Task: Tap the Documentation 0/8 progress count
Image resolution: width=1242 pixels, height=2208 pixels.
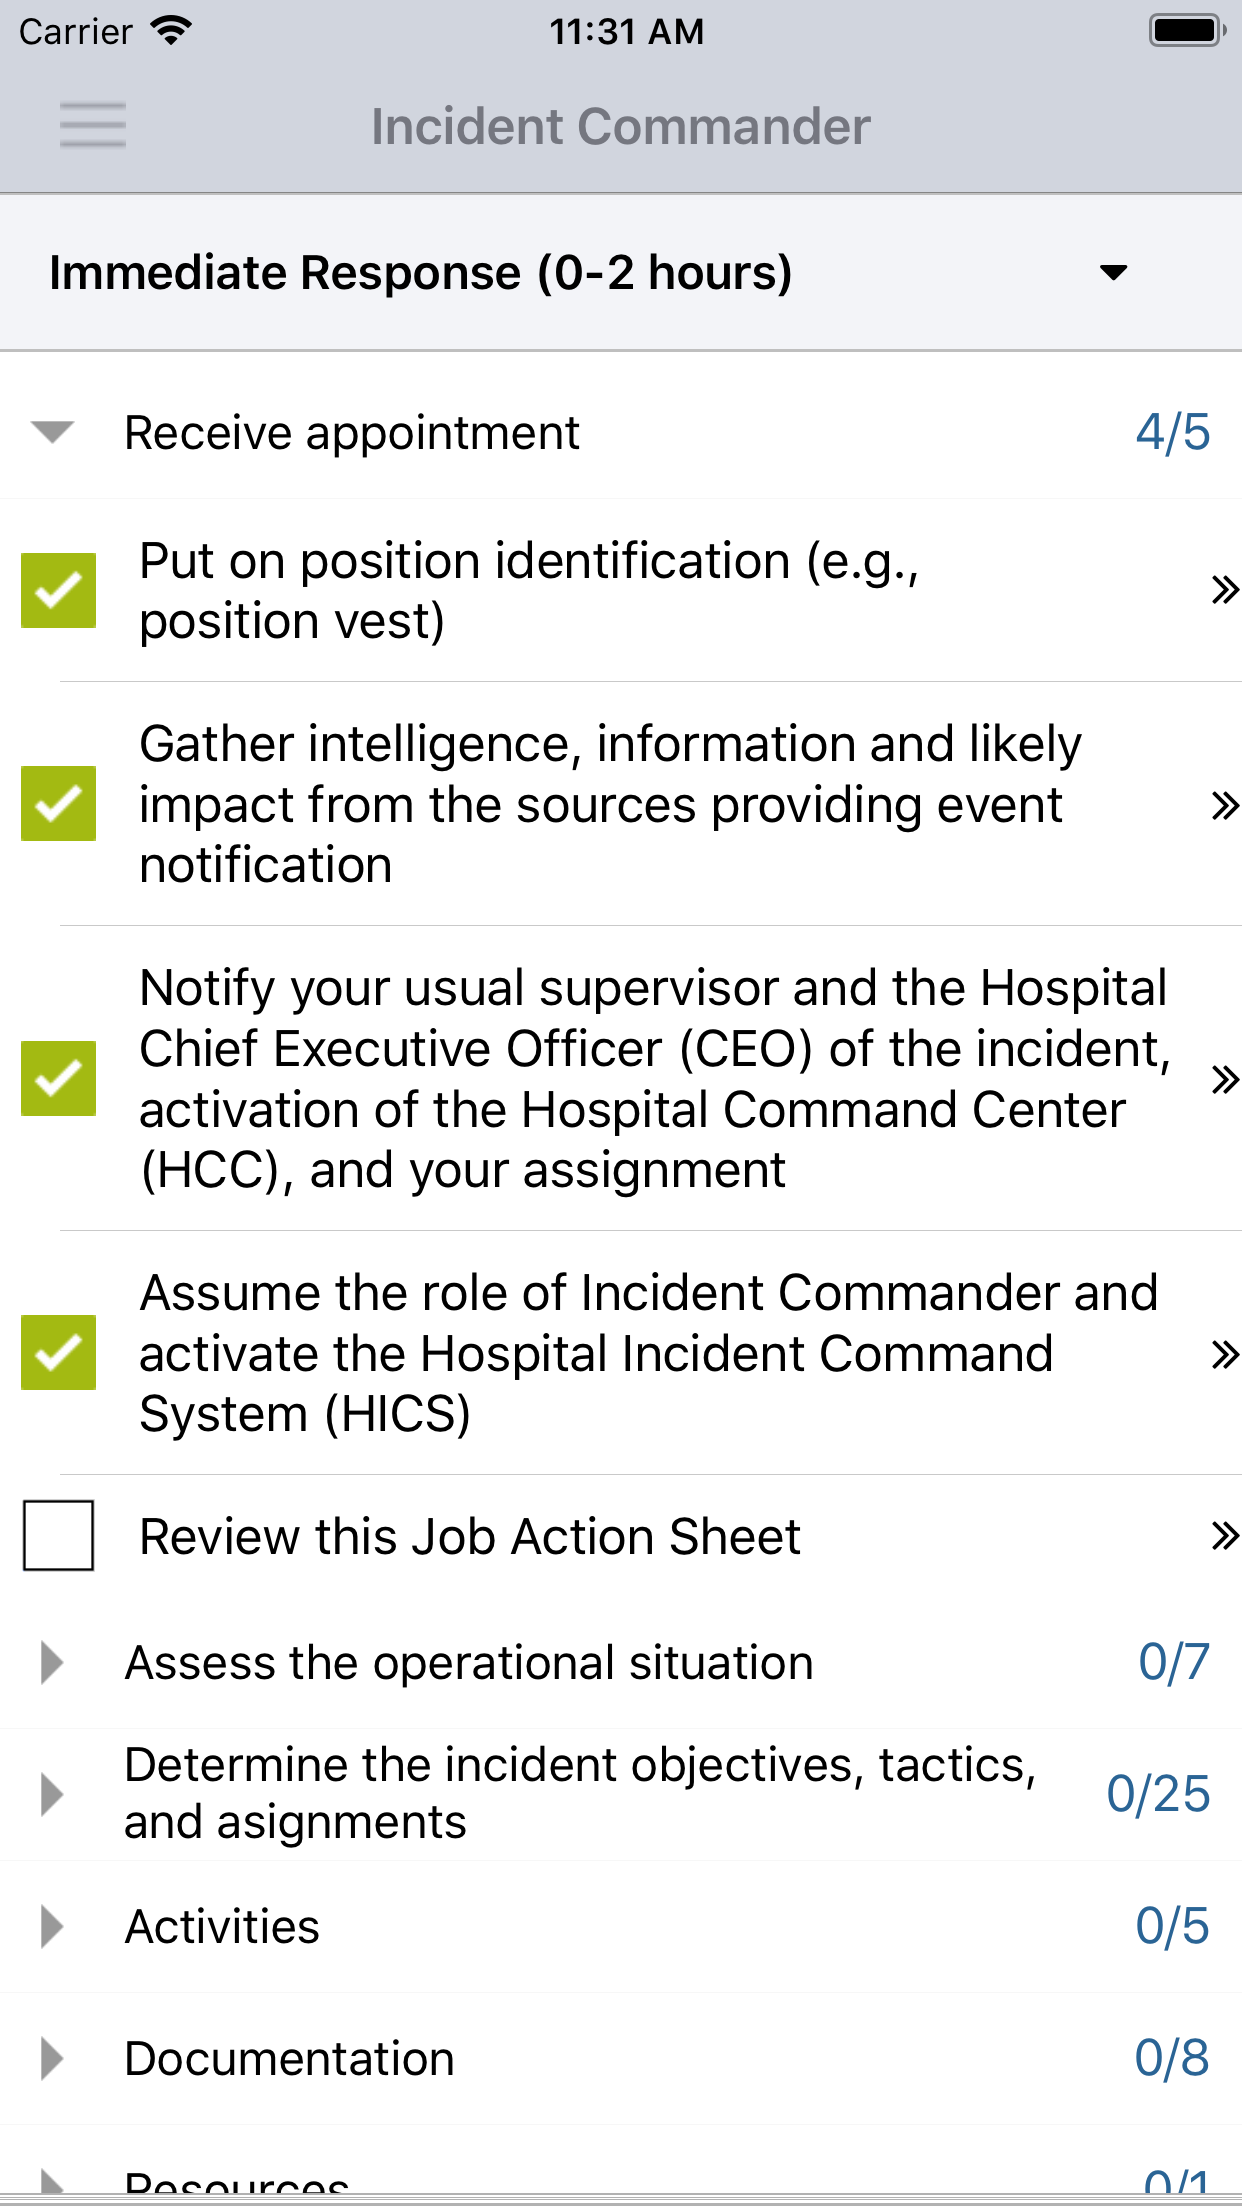Action: (1171, 2058)
